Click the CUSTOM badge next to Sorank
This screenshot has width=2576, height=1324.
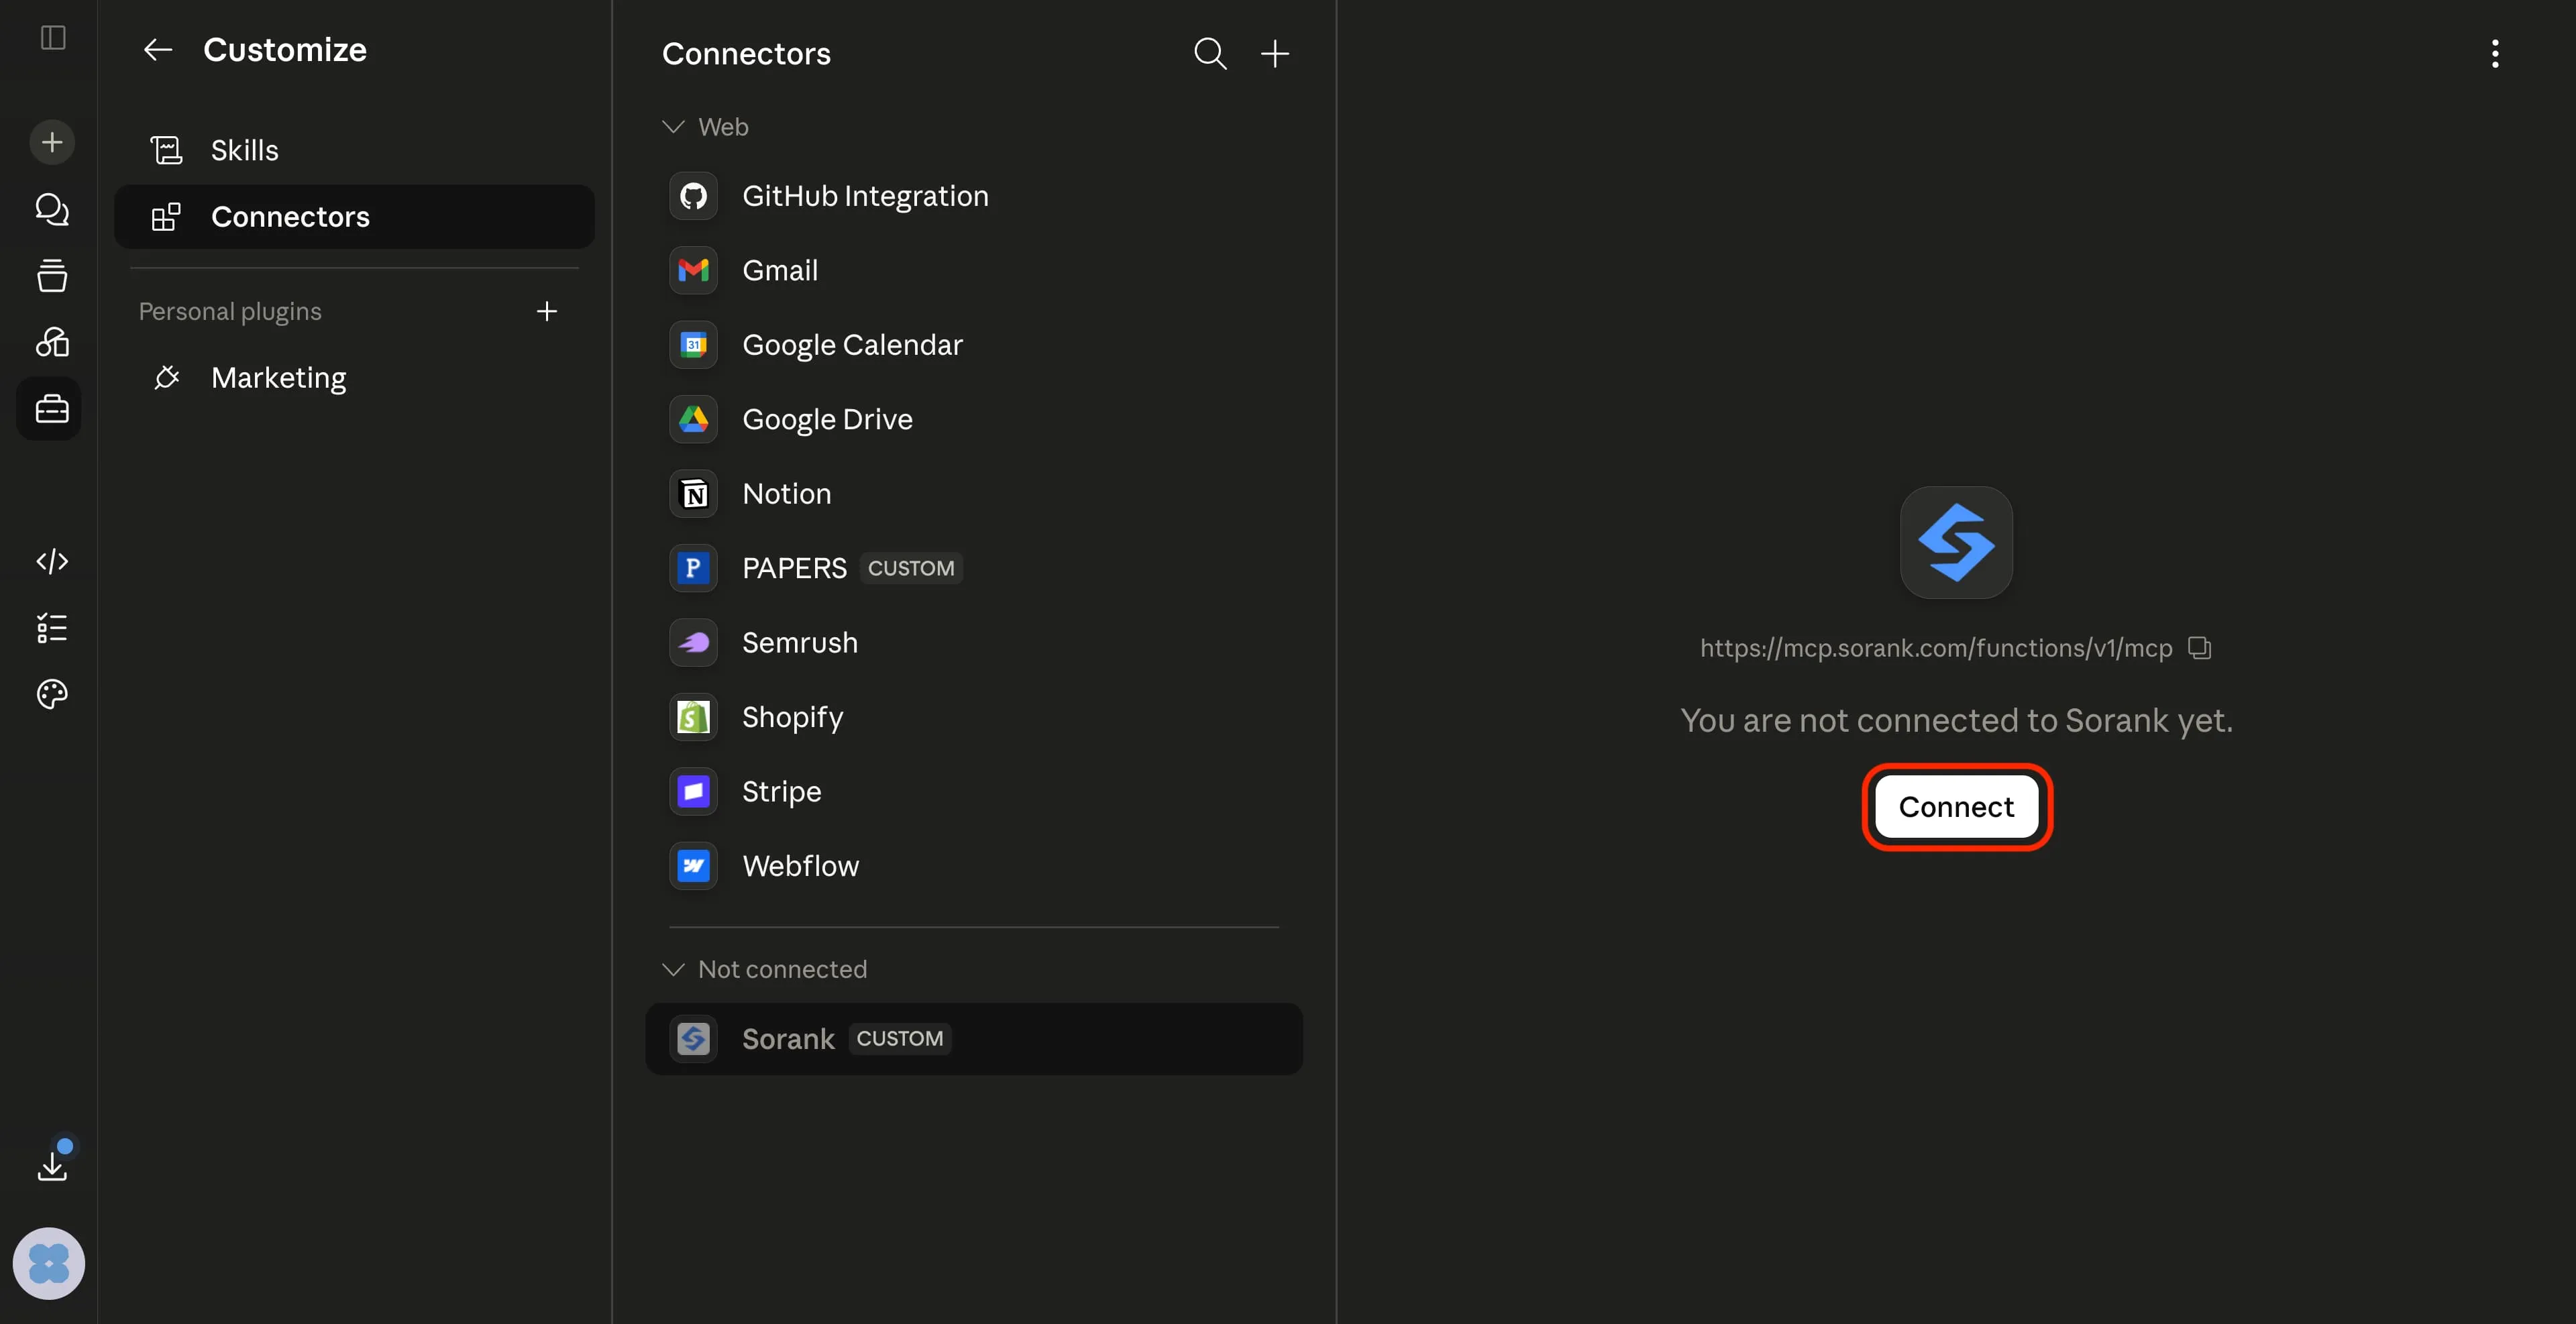900,1039
